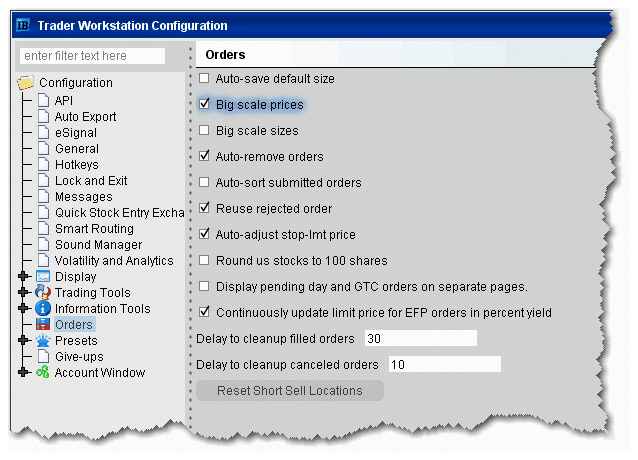Click the Quick Stock Entry page icon
This screenshot has height=460, width=638.
tap(43, 212)
